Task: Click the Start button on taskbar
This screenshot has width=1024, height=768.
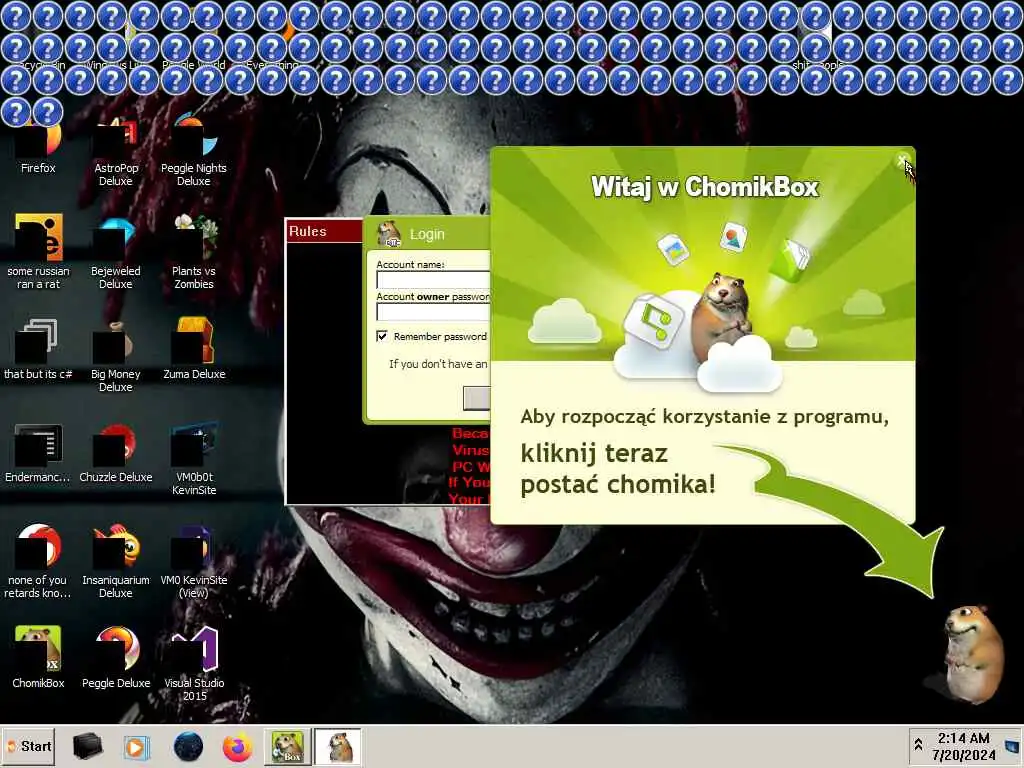Action: (x=29, y=746)
